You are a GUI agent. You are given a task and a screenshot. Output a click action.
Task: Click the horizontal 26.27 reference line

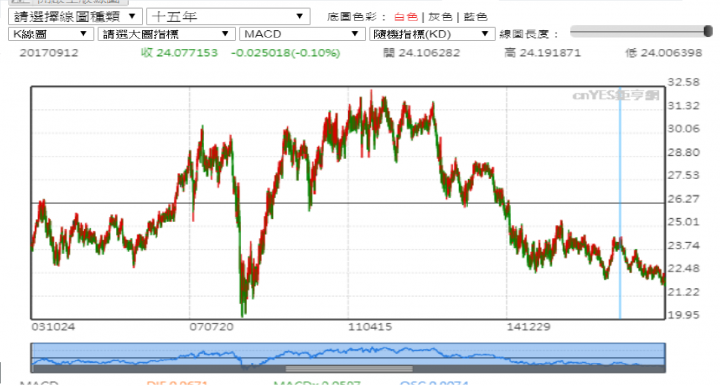[x=348, y=203]
